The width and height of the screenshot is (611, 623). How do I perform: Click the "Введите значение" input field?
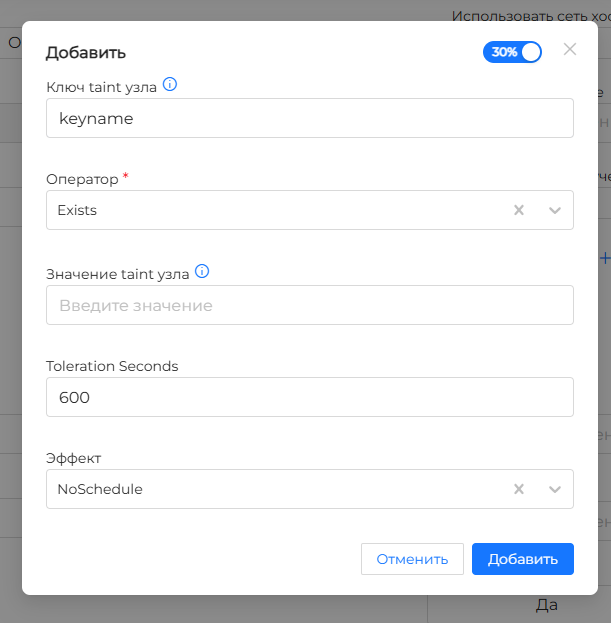coord(309,305)
